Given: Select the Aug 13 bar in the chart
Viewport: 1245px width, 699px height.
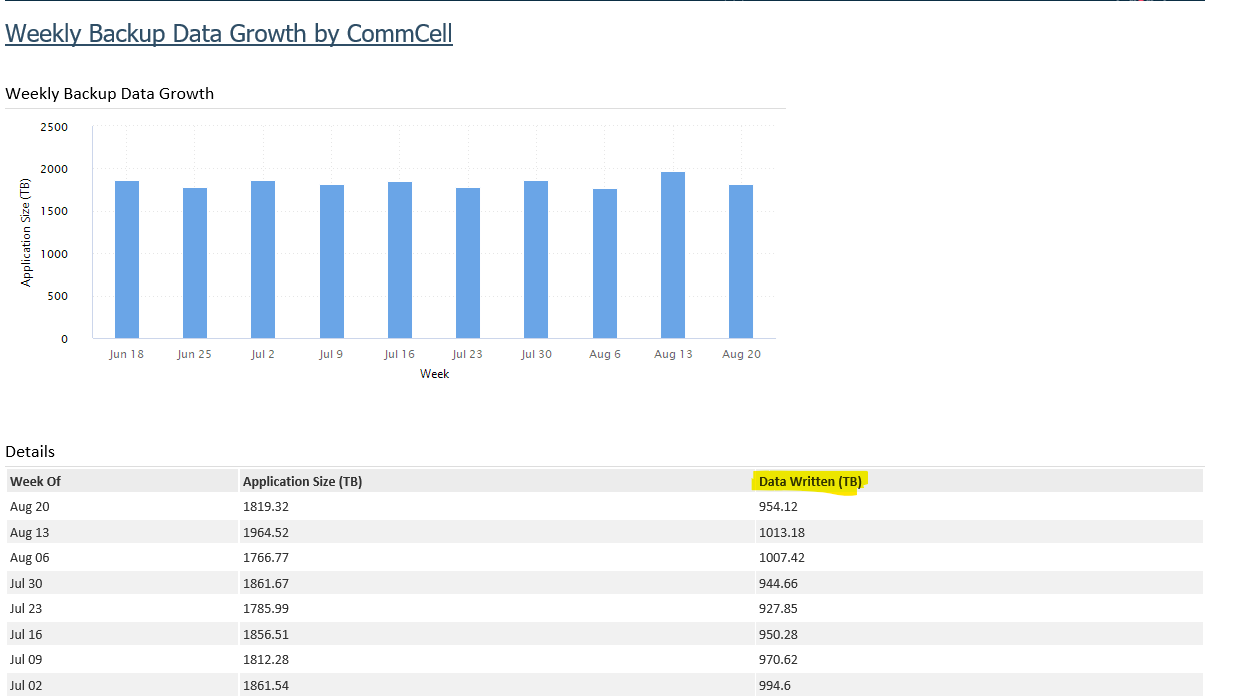Looking at the screenshot, I should click(673, 255).
